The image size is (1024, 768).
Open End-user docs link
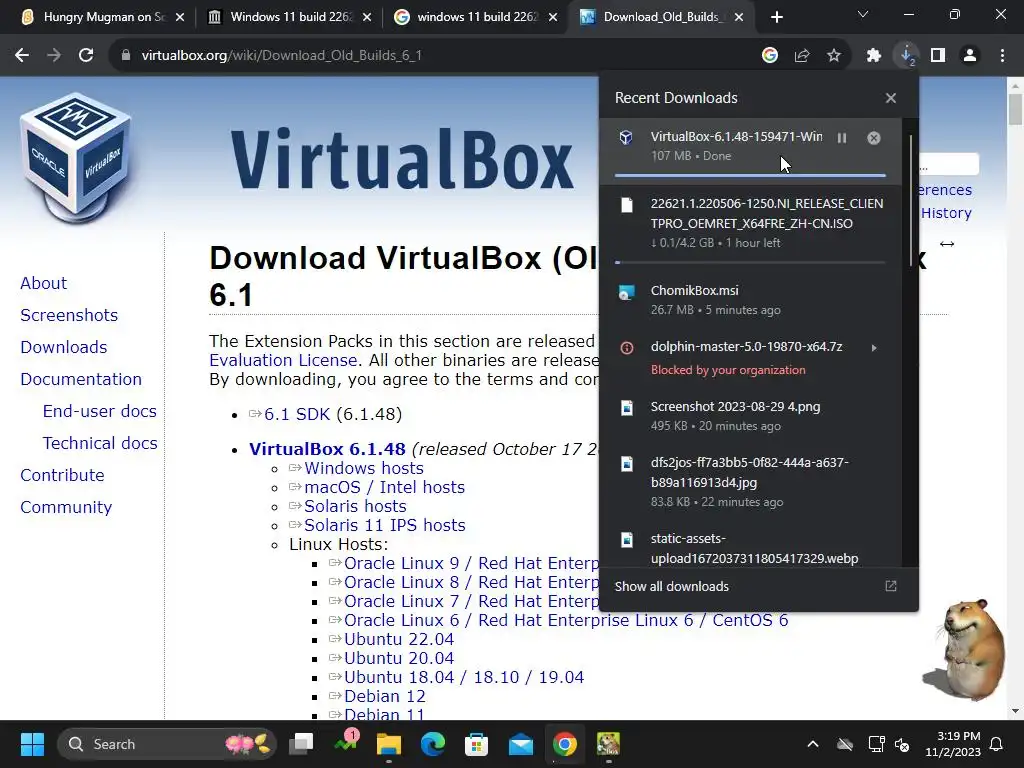(x=99, y=411)
